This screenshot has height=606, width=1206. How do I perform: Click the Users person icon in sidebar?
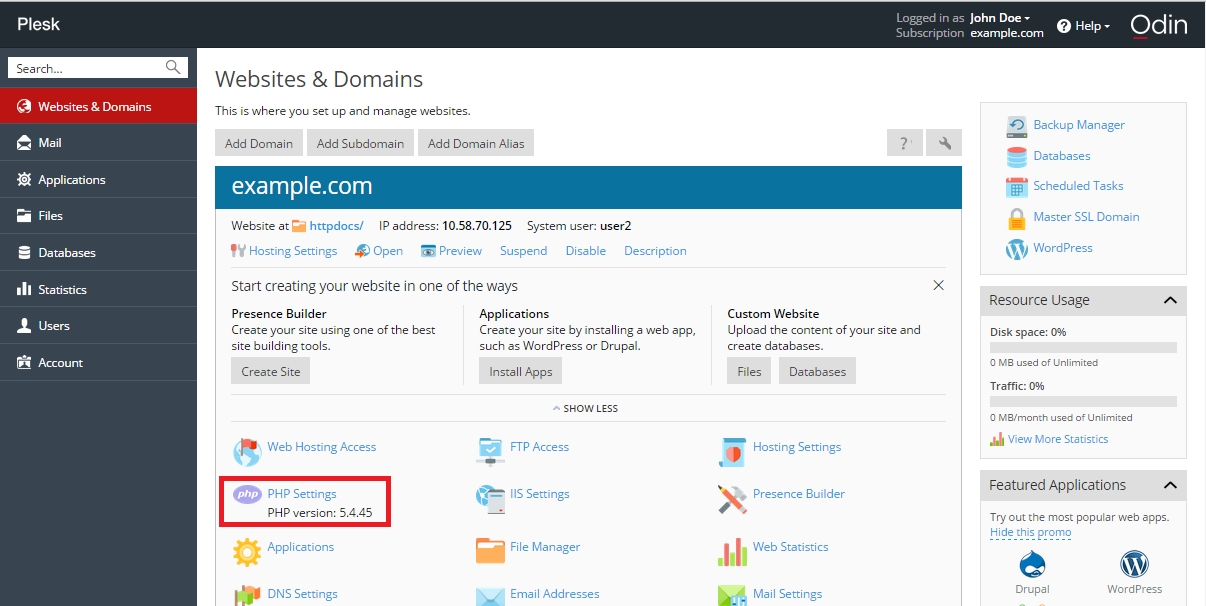pos(24,326)
